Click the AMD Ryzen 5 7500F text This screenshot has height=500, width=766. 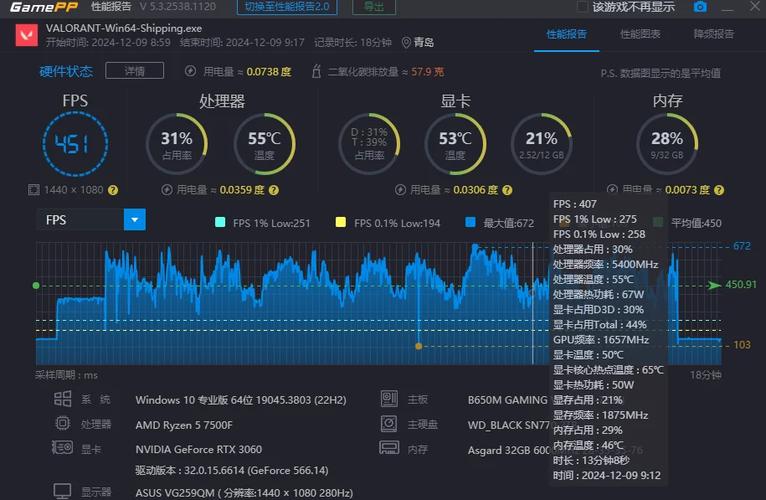pos(184,425)
